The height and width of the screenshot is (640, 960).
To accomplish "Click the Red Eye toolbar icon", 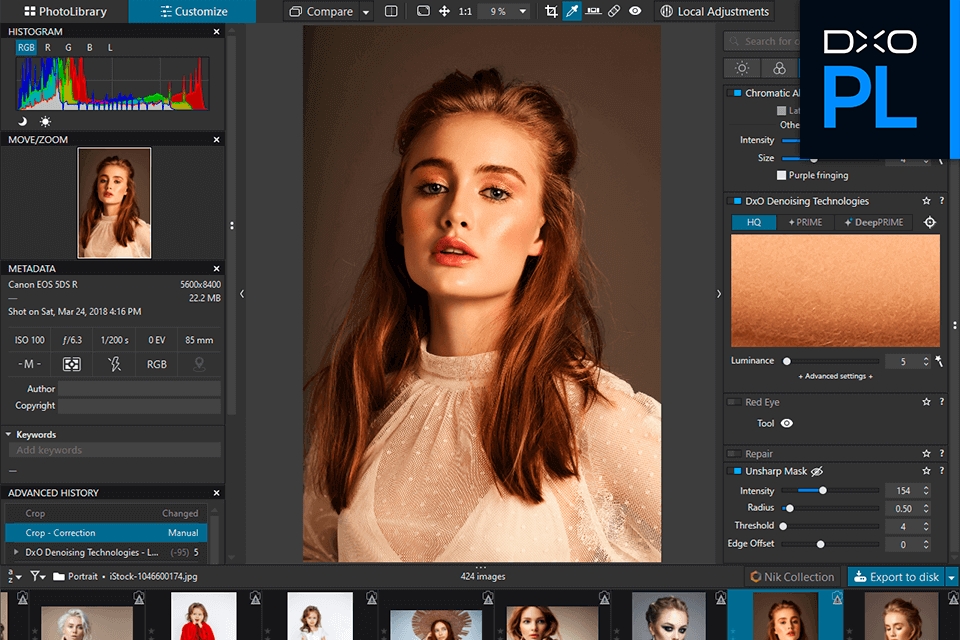I will [635, 12].
